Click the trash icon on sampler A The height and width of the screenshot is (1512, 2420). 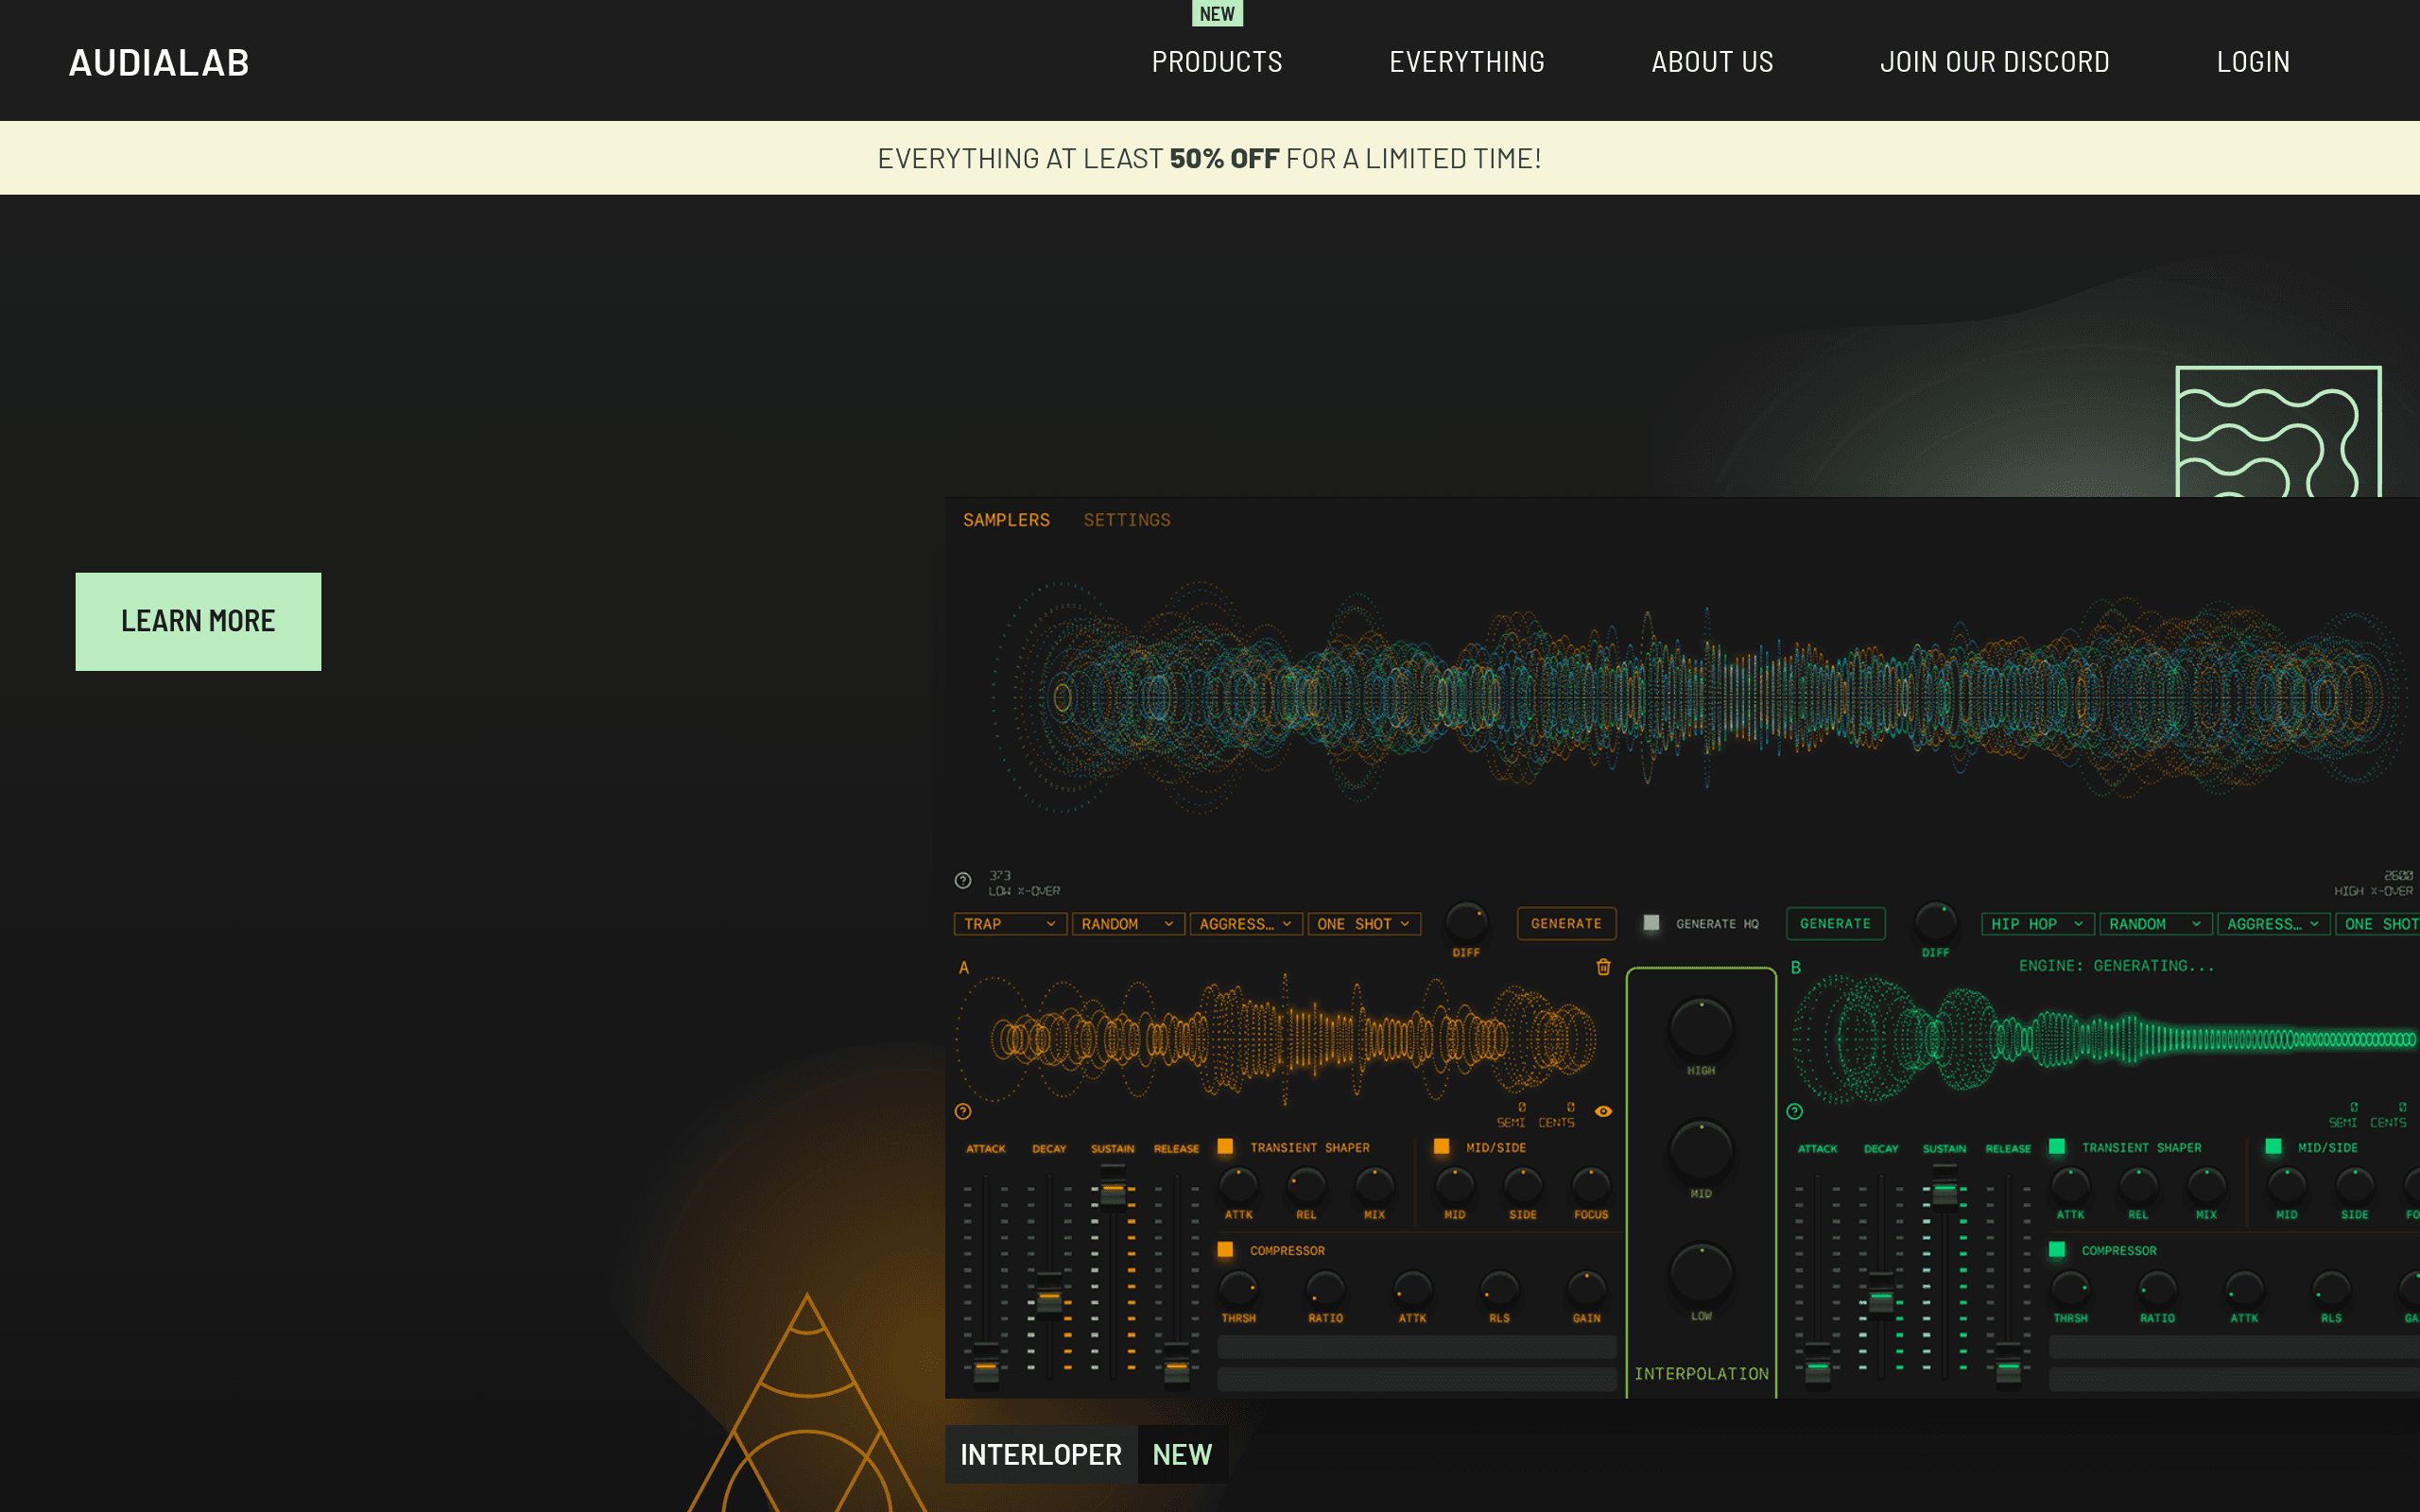[1603, 967]
